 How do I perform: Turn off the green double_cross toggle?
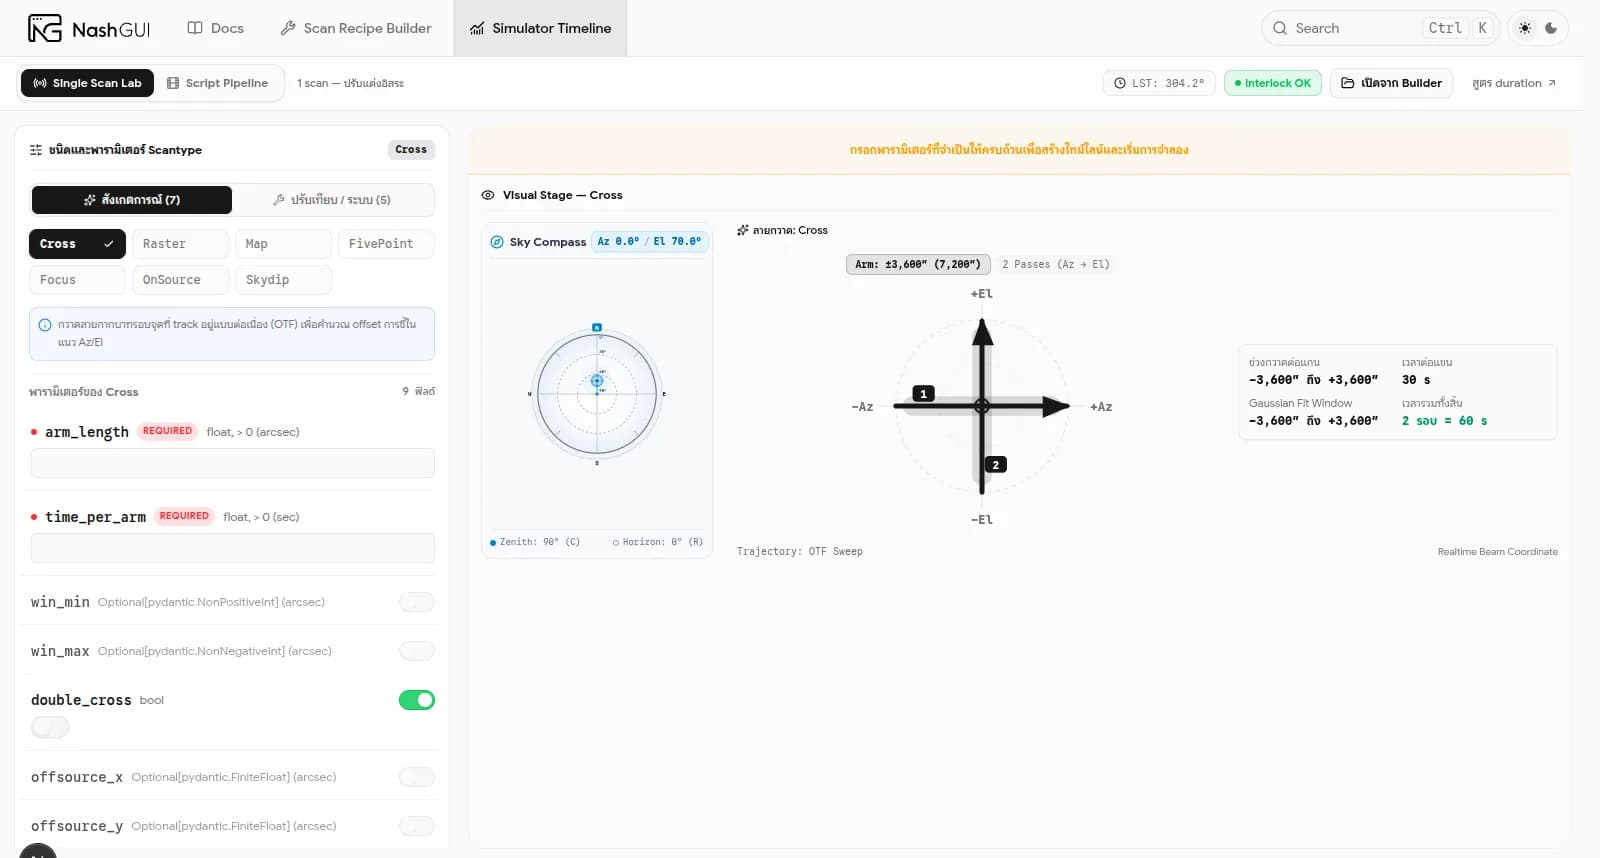(417, 700)
